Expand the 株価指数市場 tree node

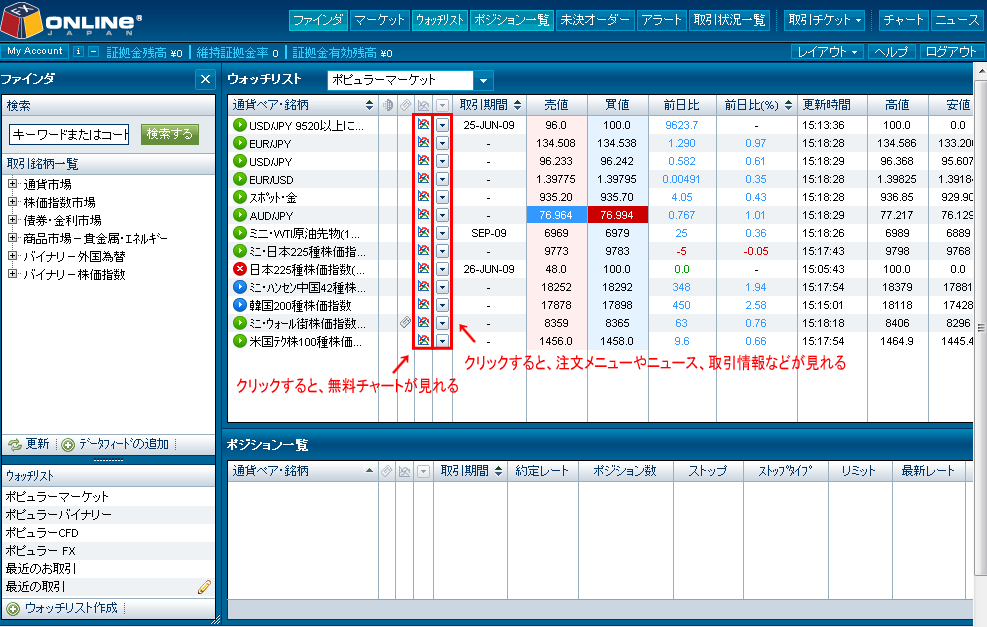pyautogui.click(x=12, y=202)
